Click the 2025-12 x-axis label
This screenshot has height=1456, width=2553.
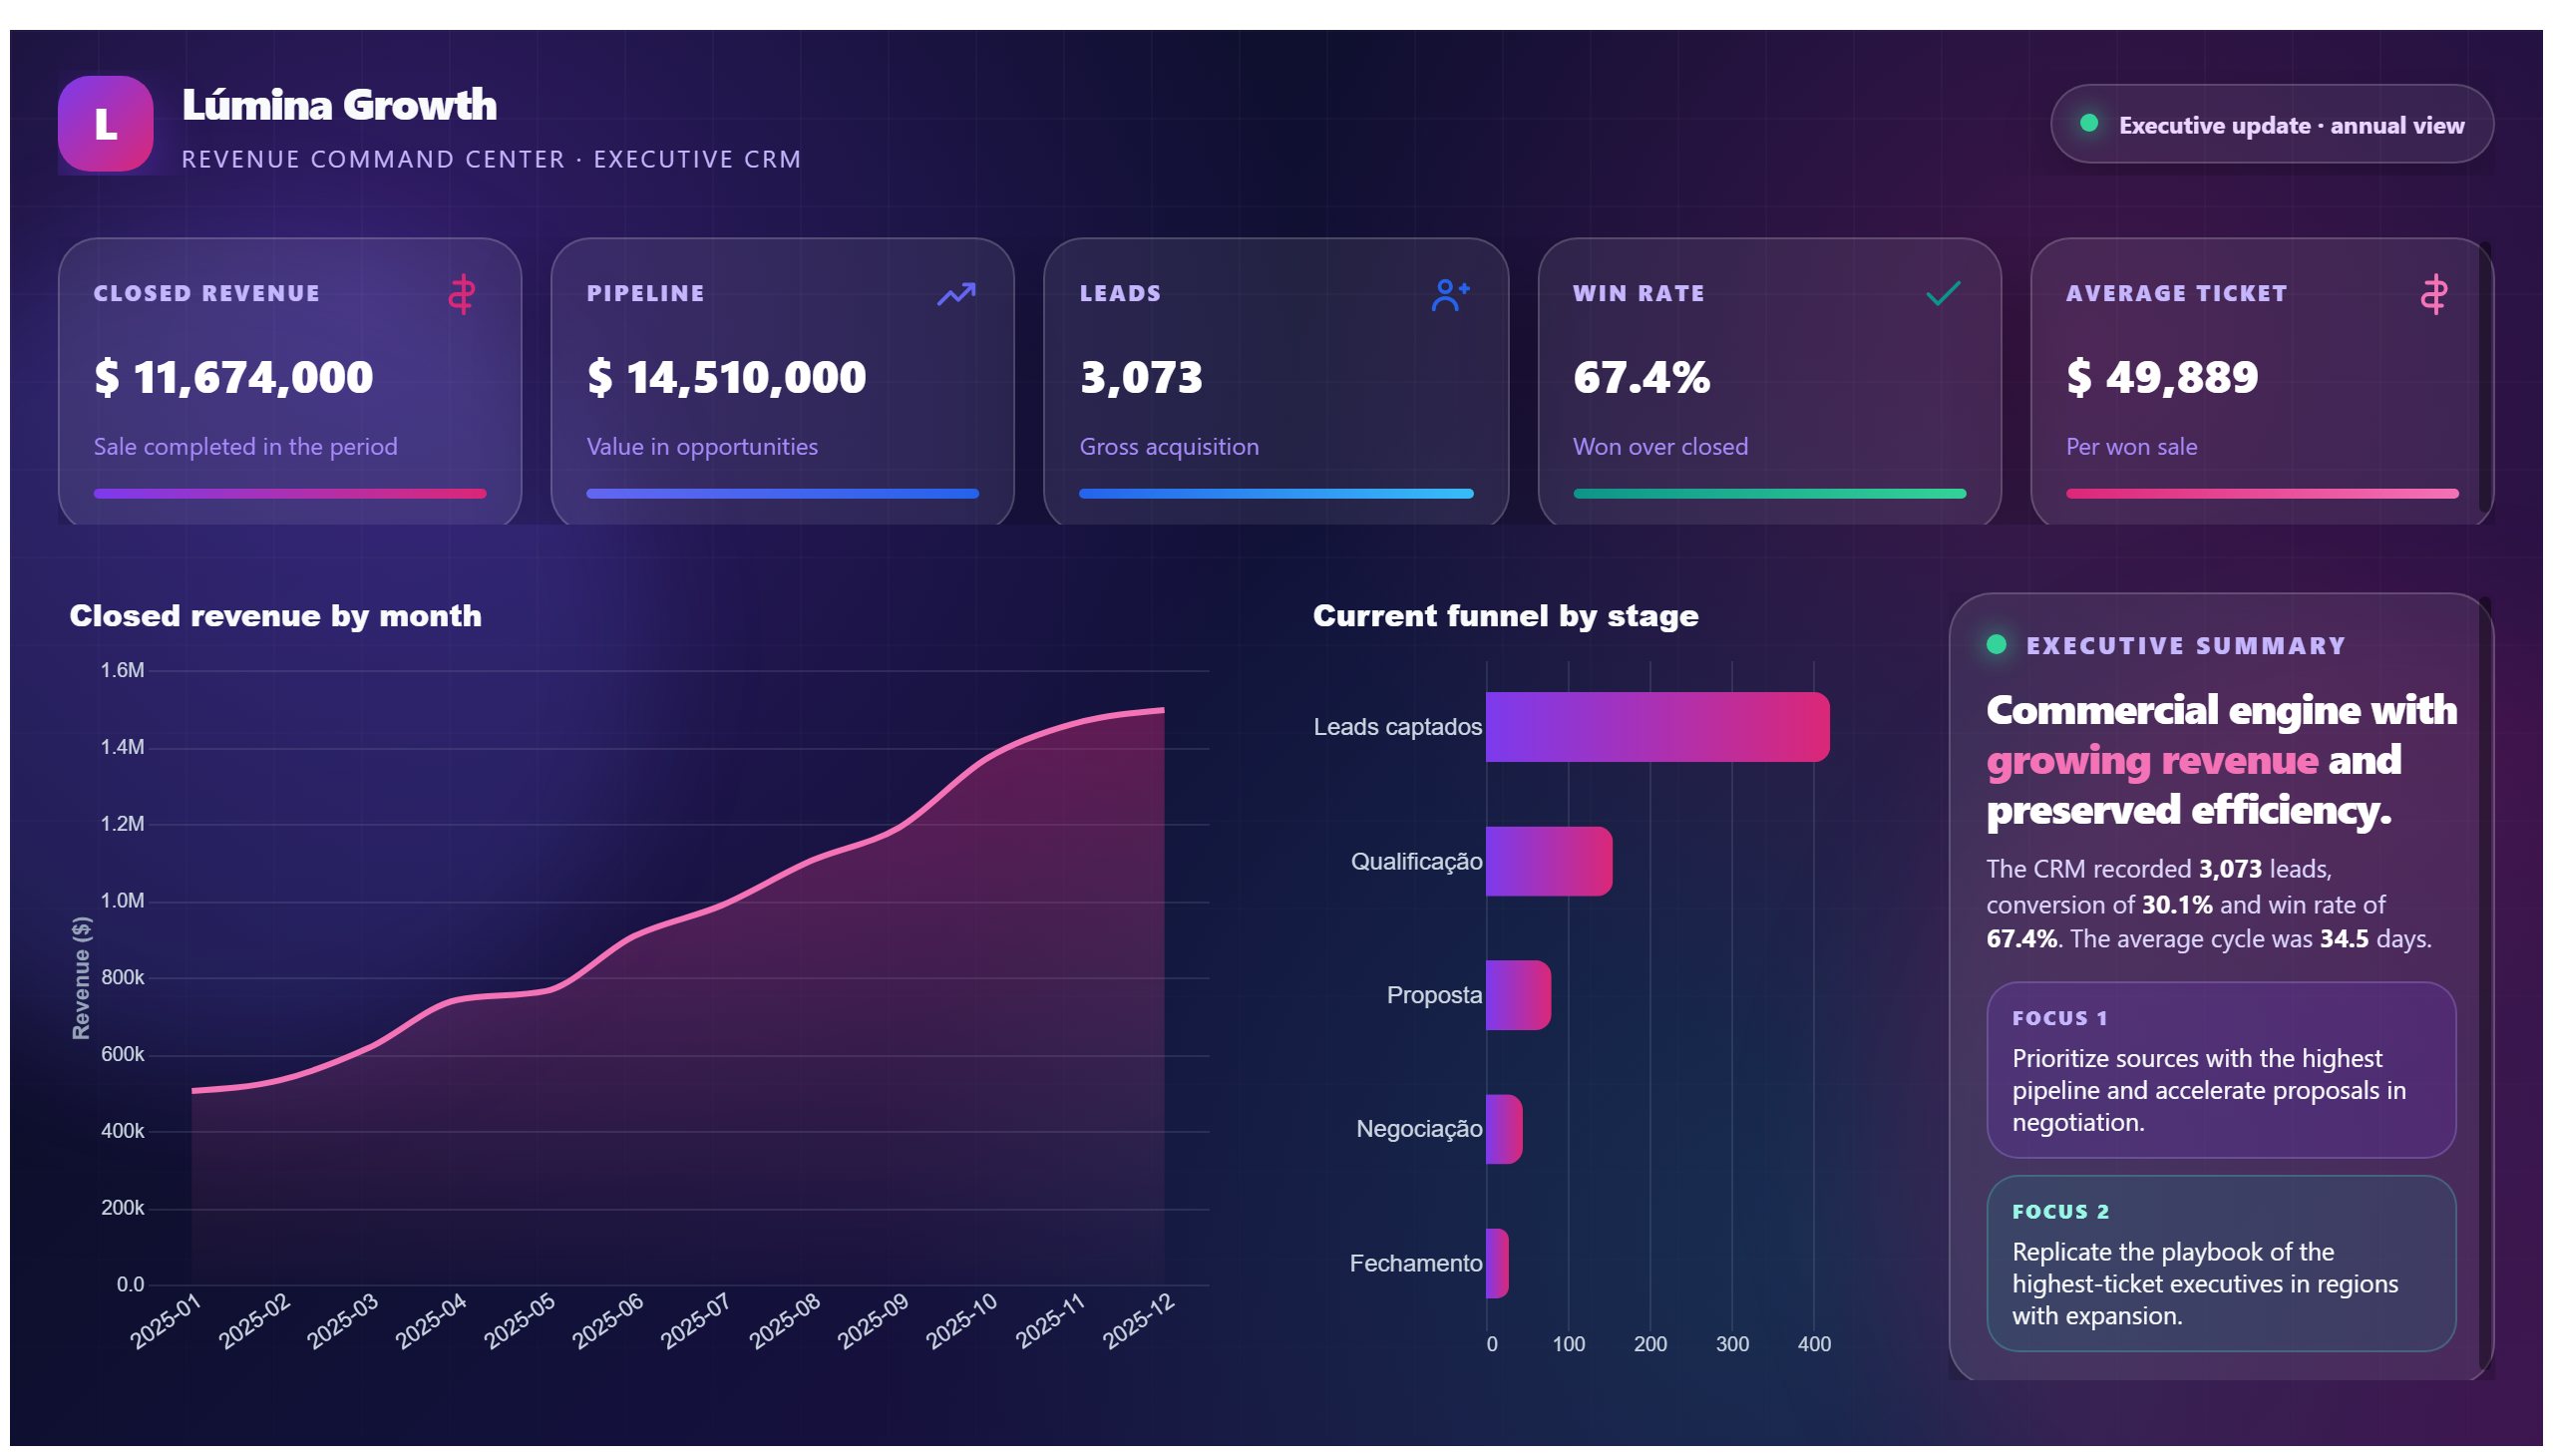[1138, 1320]
